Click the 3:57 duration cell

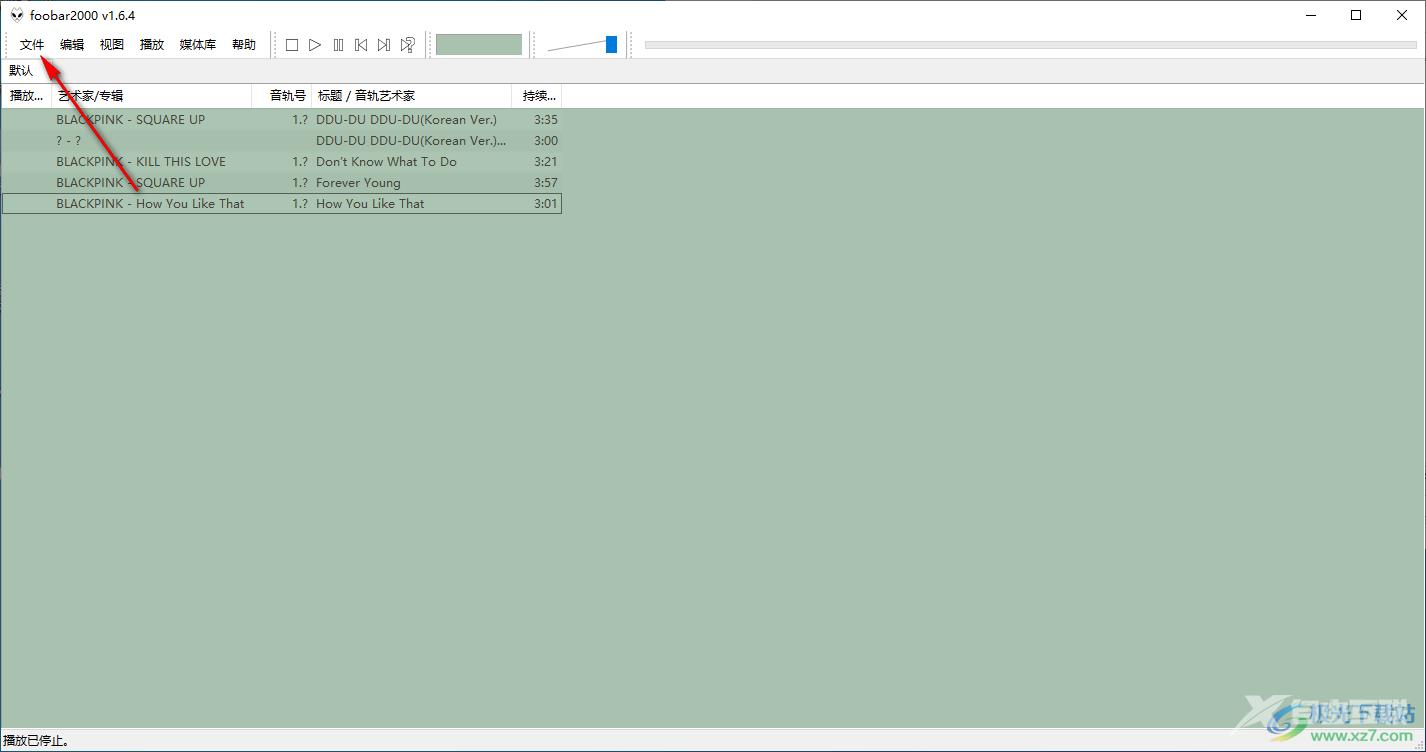546,183
